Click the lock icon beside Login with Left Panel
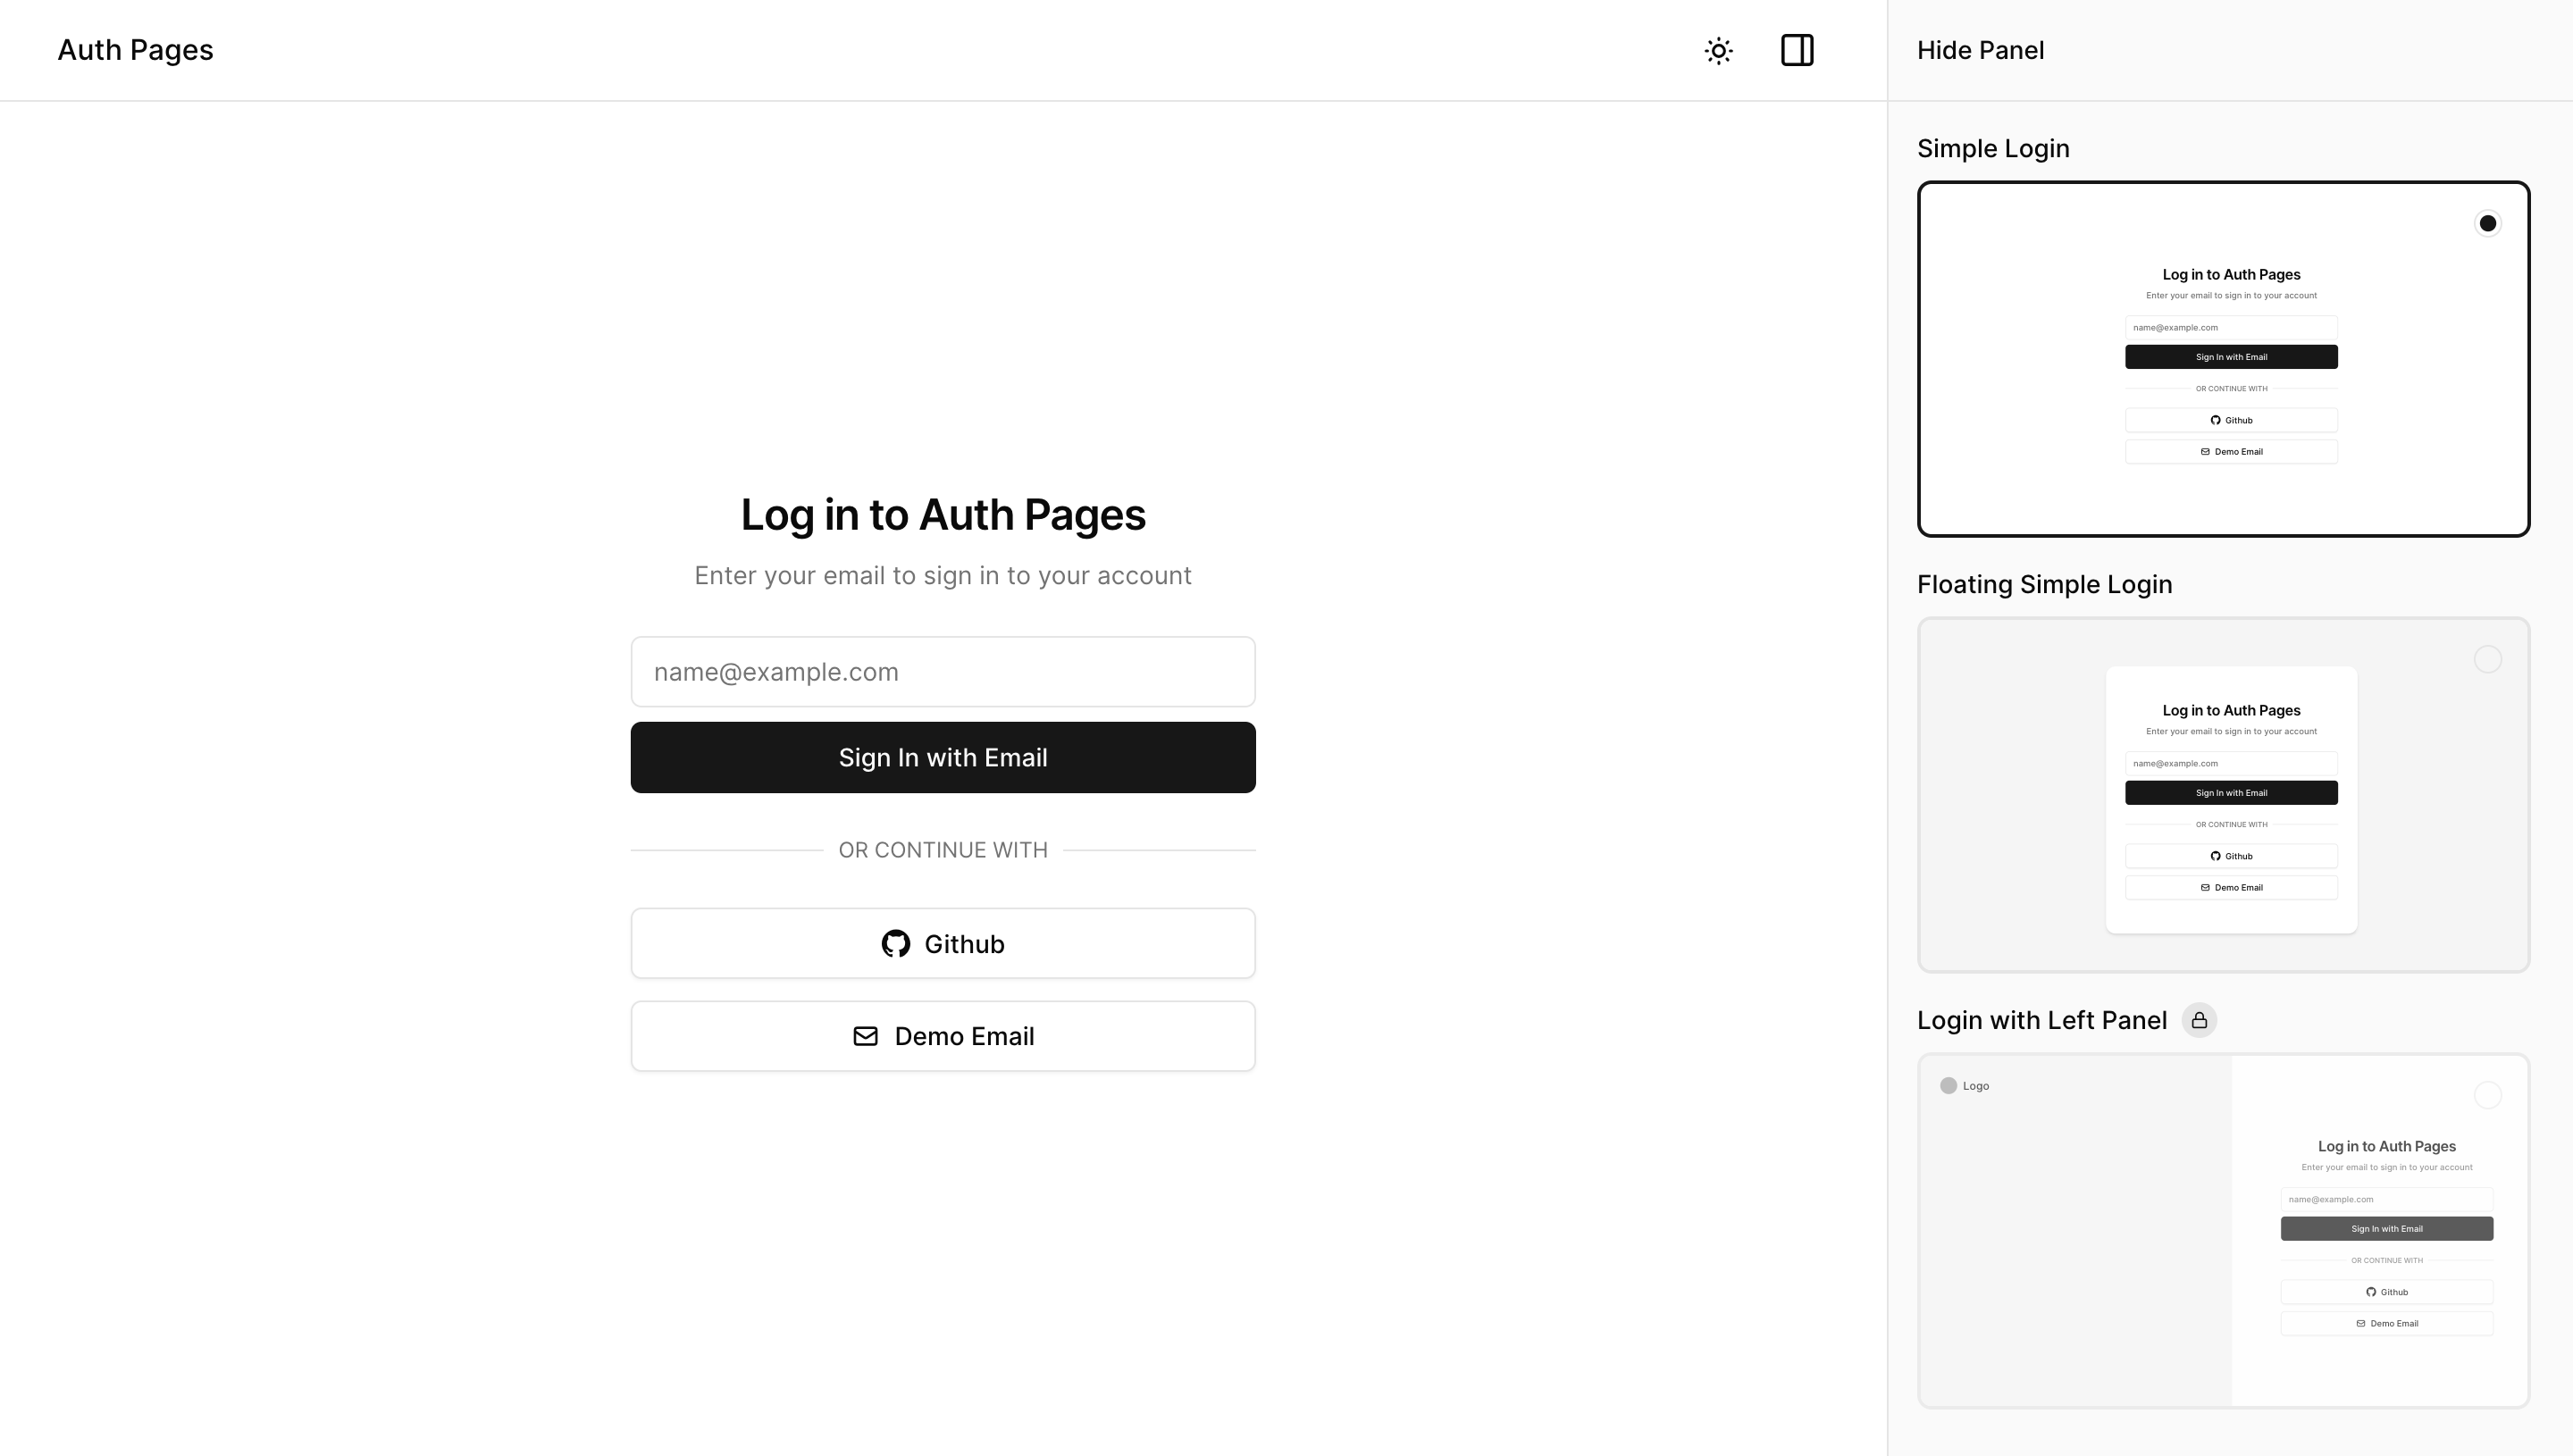 pos(2199,1020)
